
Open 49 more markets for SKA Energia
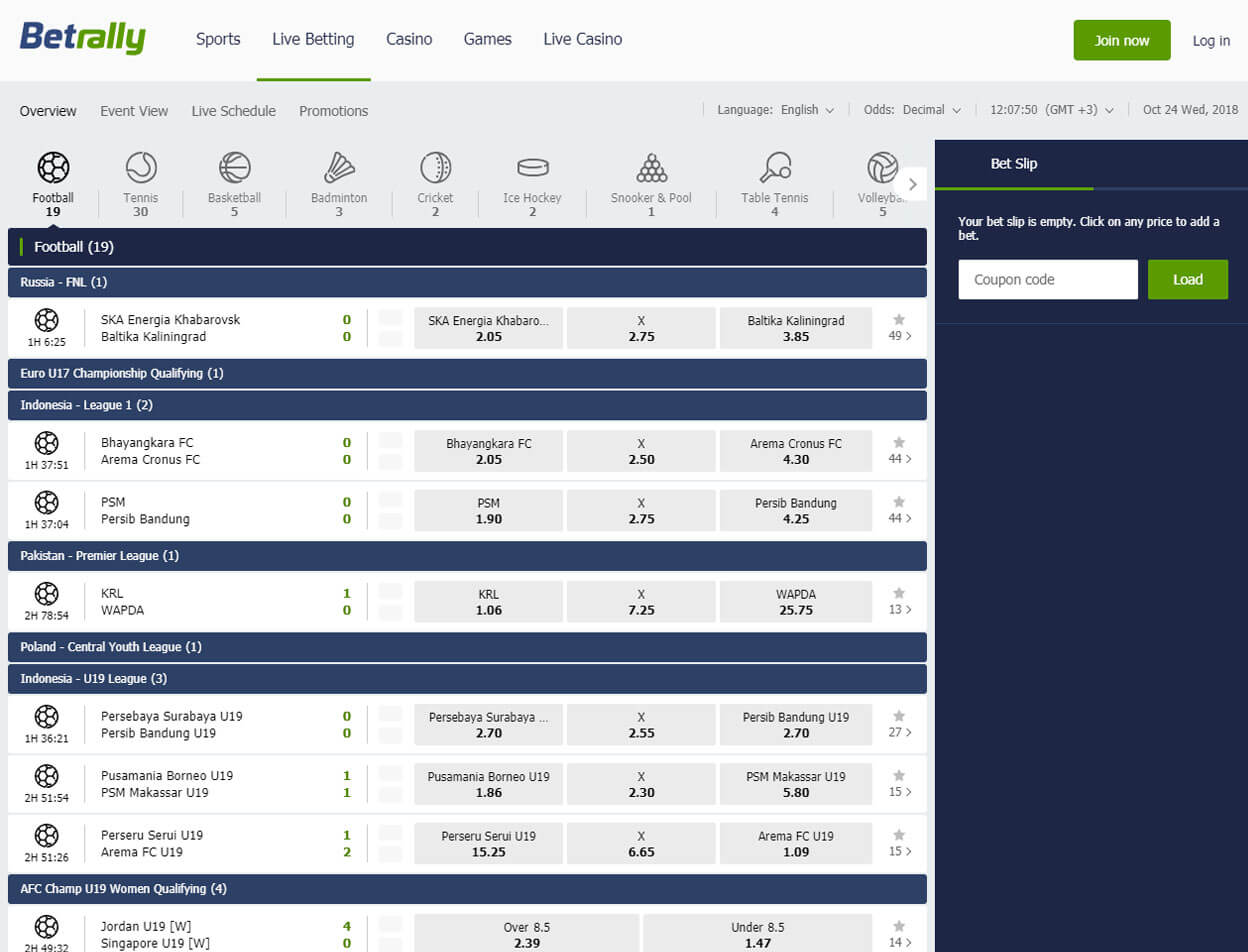(900, 336)
